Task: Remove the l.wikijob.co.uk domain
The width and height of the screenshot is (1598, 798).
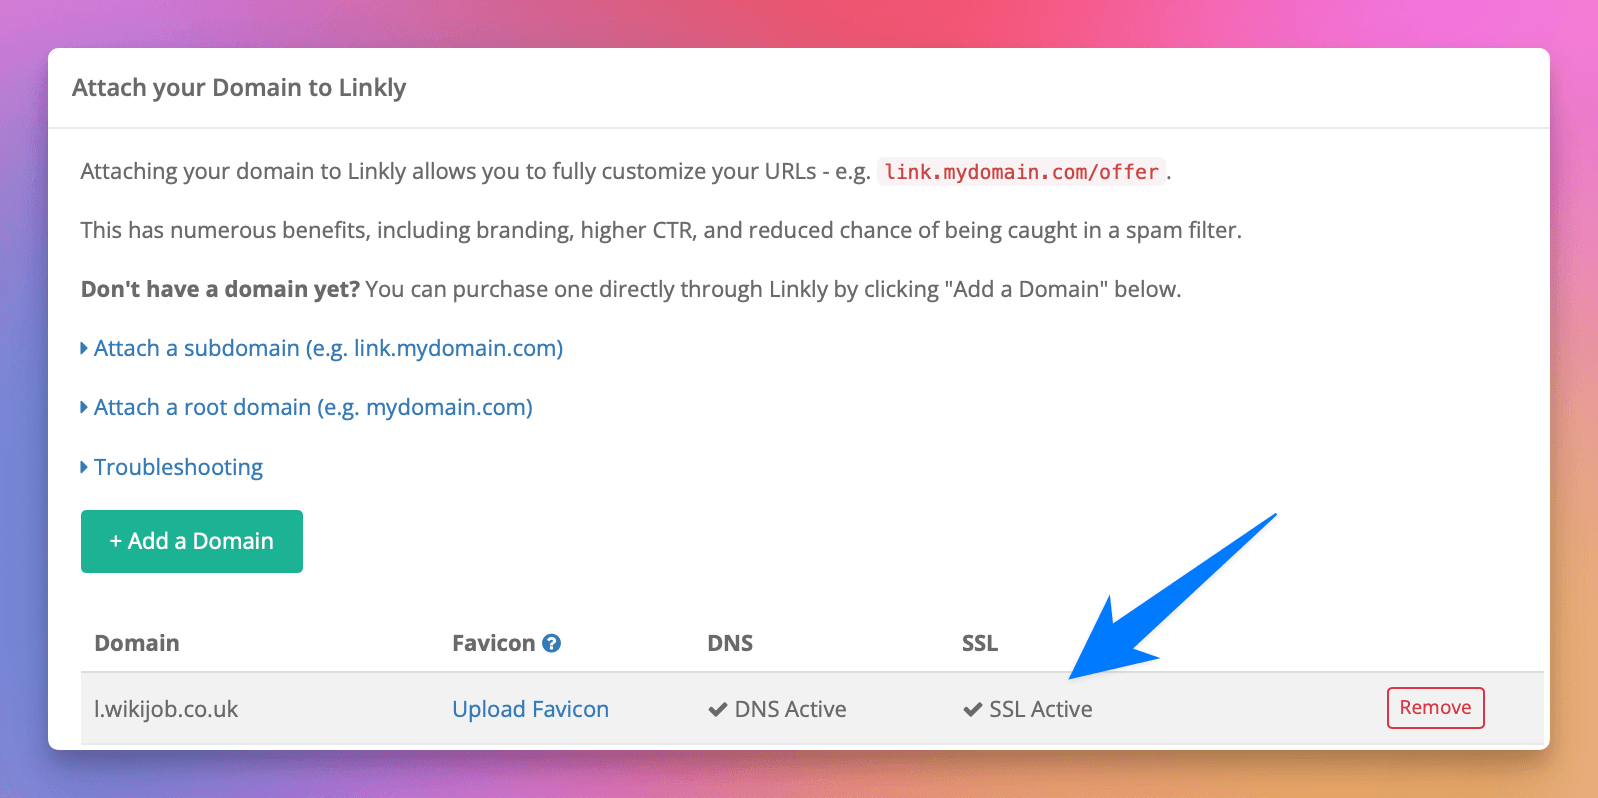Action: pyautogui.click(x=1434, y=708)
